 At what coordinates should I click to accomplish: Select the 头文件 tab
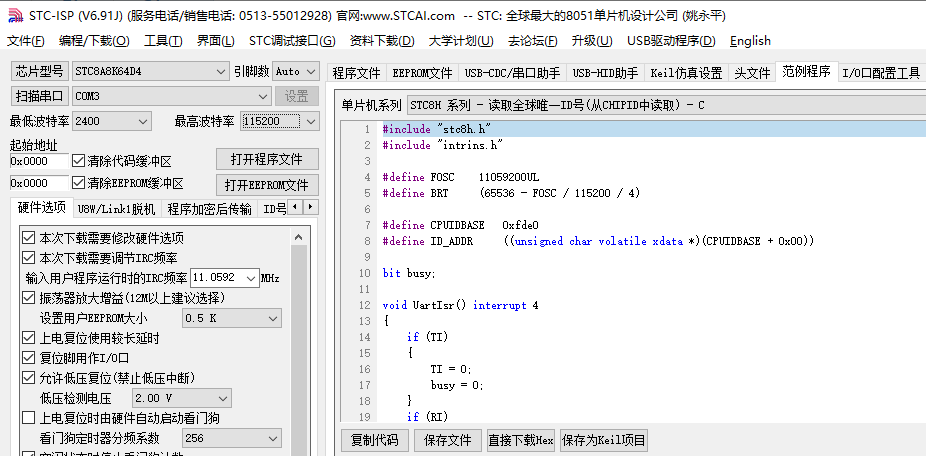(x=752, y=73)
